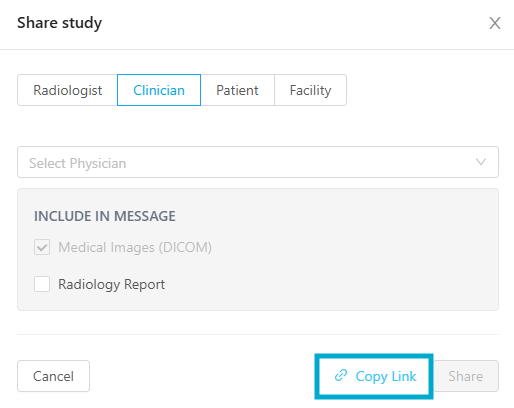Open the Patient tab
This screenshot has width=514, height=408.
tap(237, 90)
